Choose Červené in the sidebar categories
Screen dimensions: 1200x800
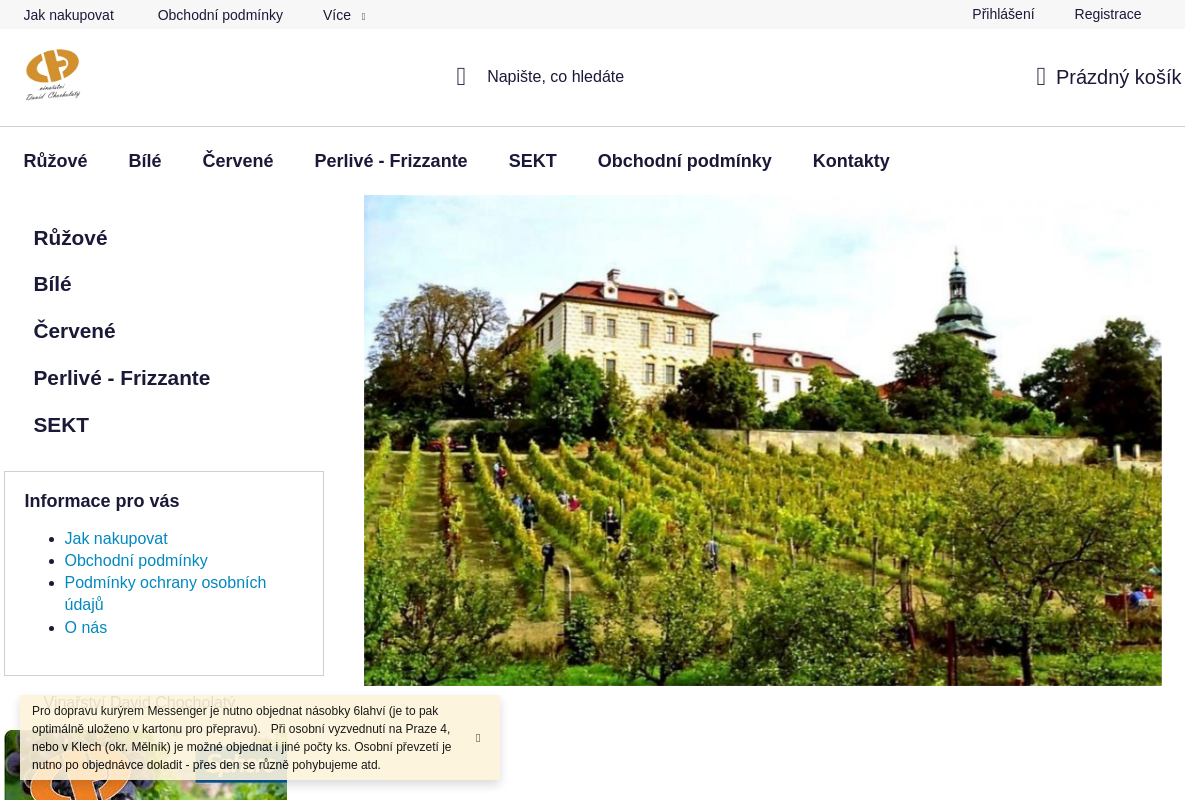pos(74,331)
